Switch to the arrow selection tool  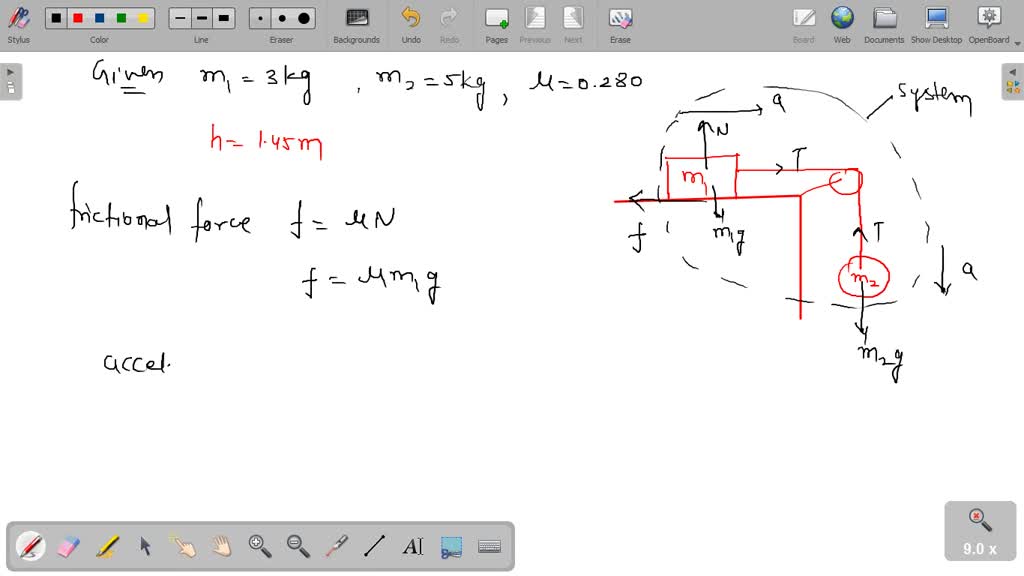coord(144,546)
